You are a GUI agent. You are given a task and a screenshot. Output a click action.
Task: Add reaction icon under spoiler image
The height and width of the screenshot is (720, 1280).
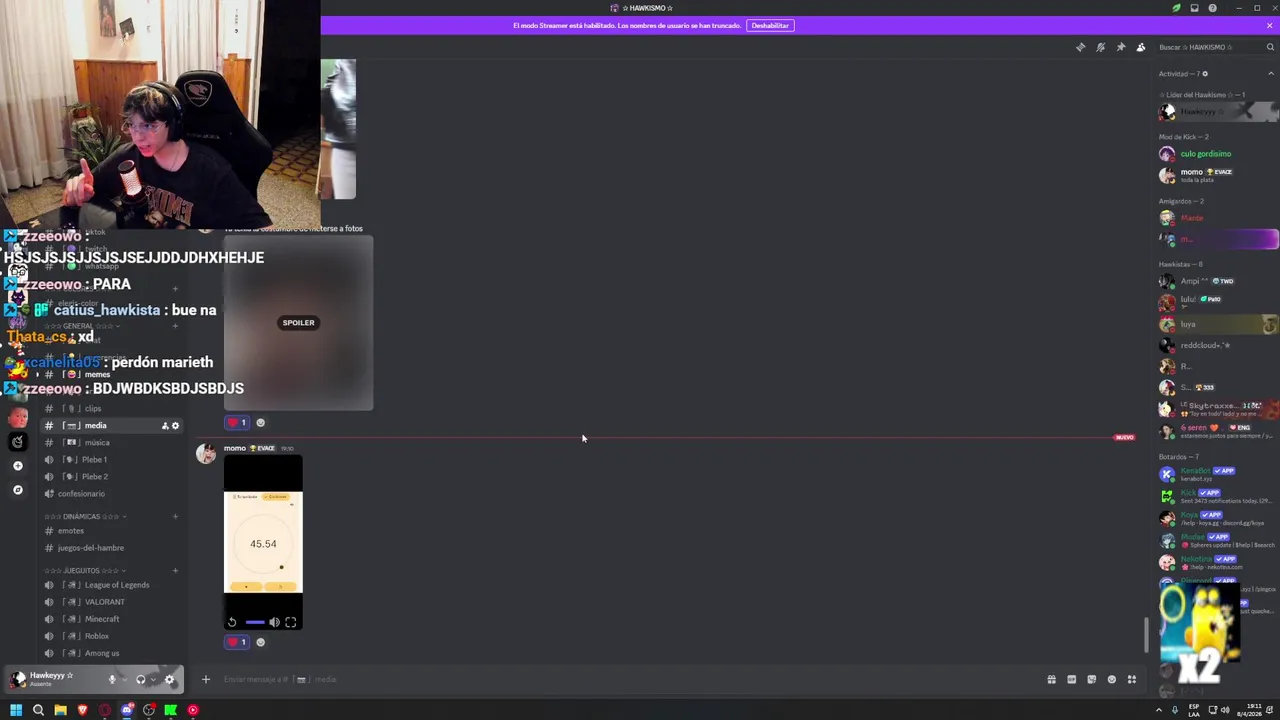tap(261, 422)
